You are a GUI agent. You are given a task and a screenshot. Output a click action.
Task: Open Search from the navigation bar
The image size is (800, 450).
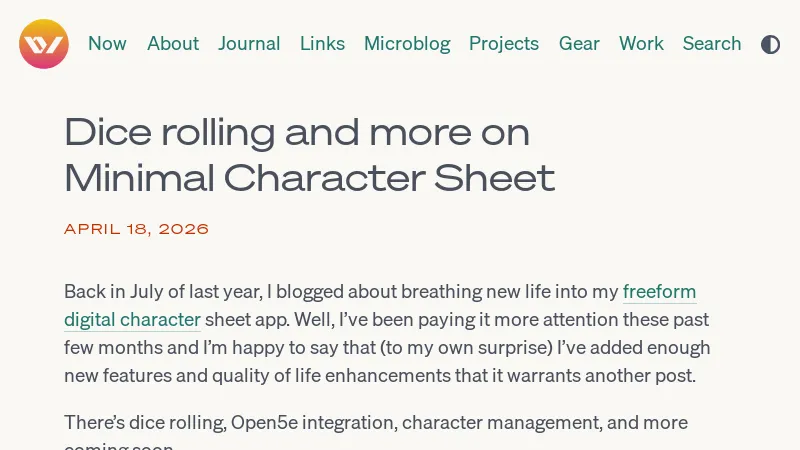pos(712,44)
